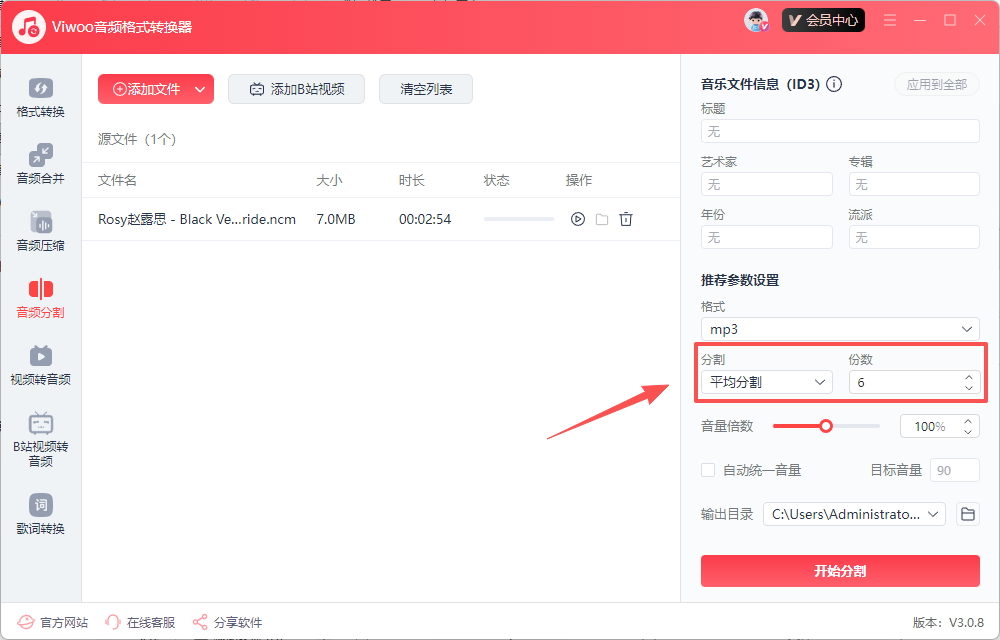The width and height of the screenshot is (1000, 640).
Task: Open the 格式转换 sidebar section
Action: pyautogui.click(x=40, y=97)
